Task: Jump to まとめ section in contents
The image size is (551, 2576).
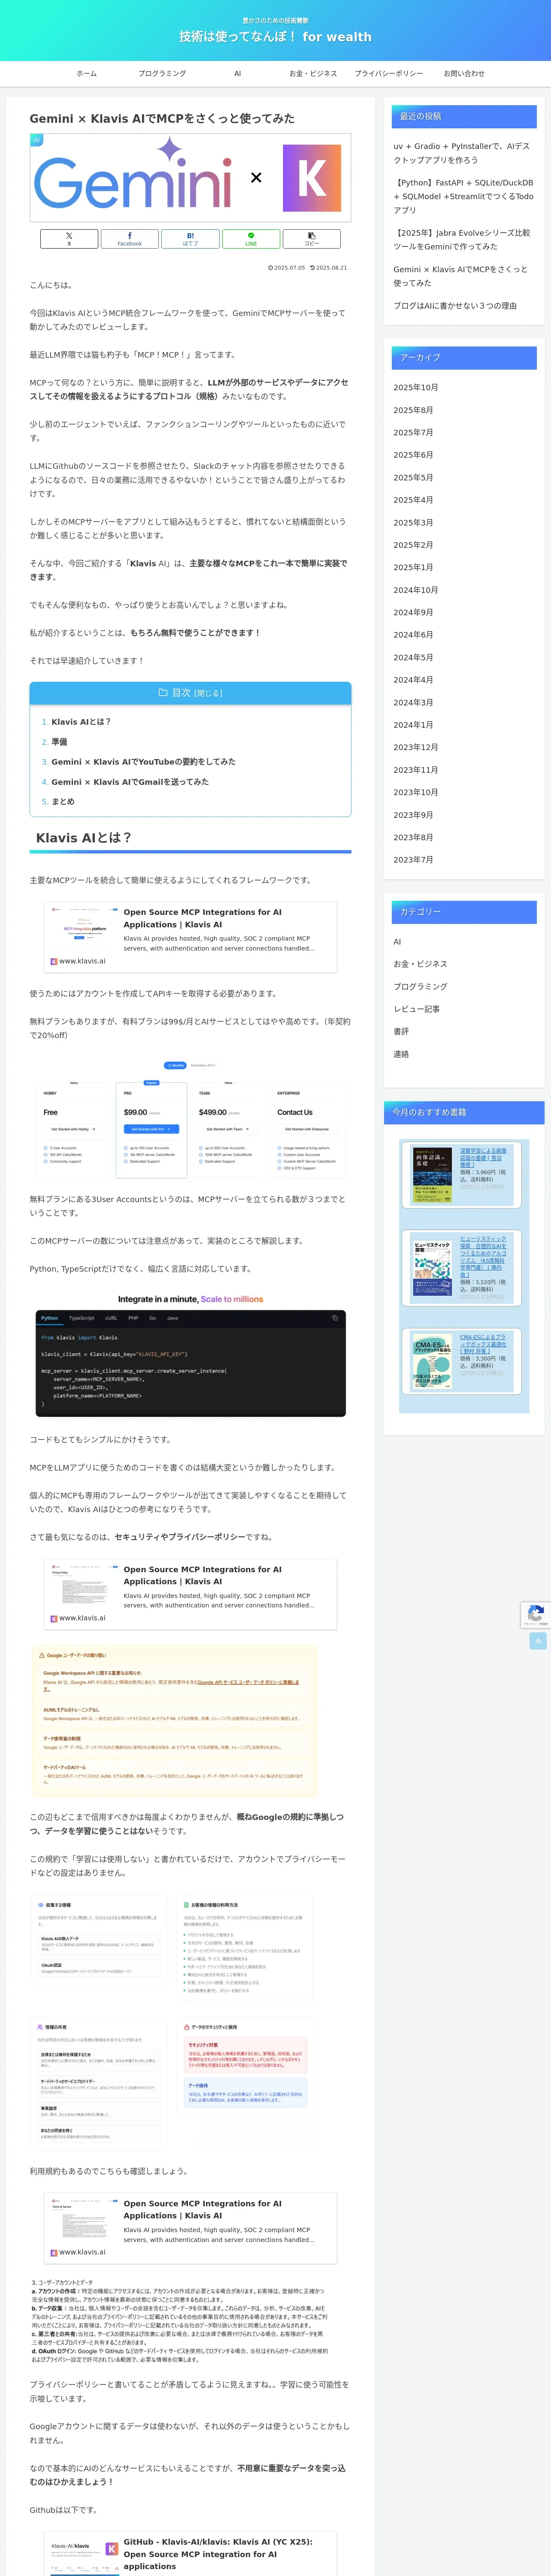Action: pos(63,802)
